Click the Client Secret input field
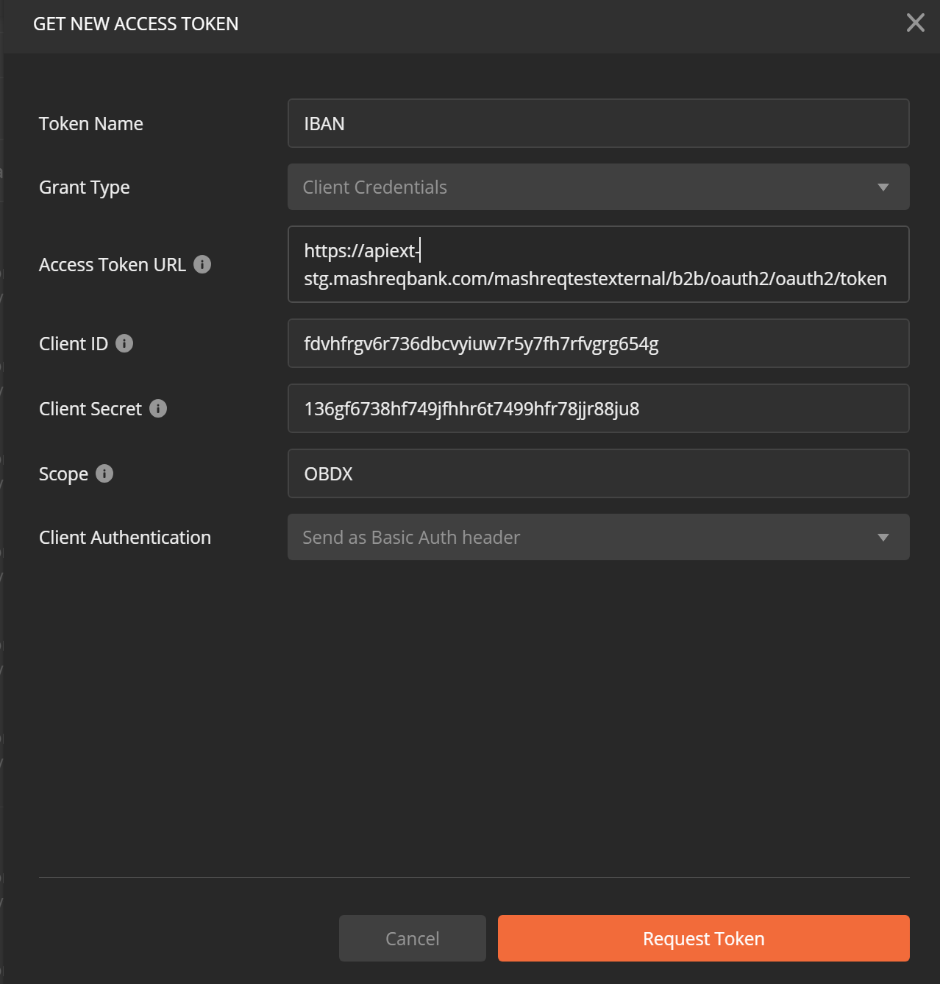Image resolution: width=940 pixels, height=984 pixels. [597, 408]
